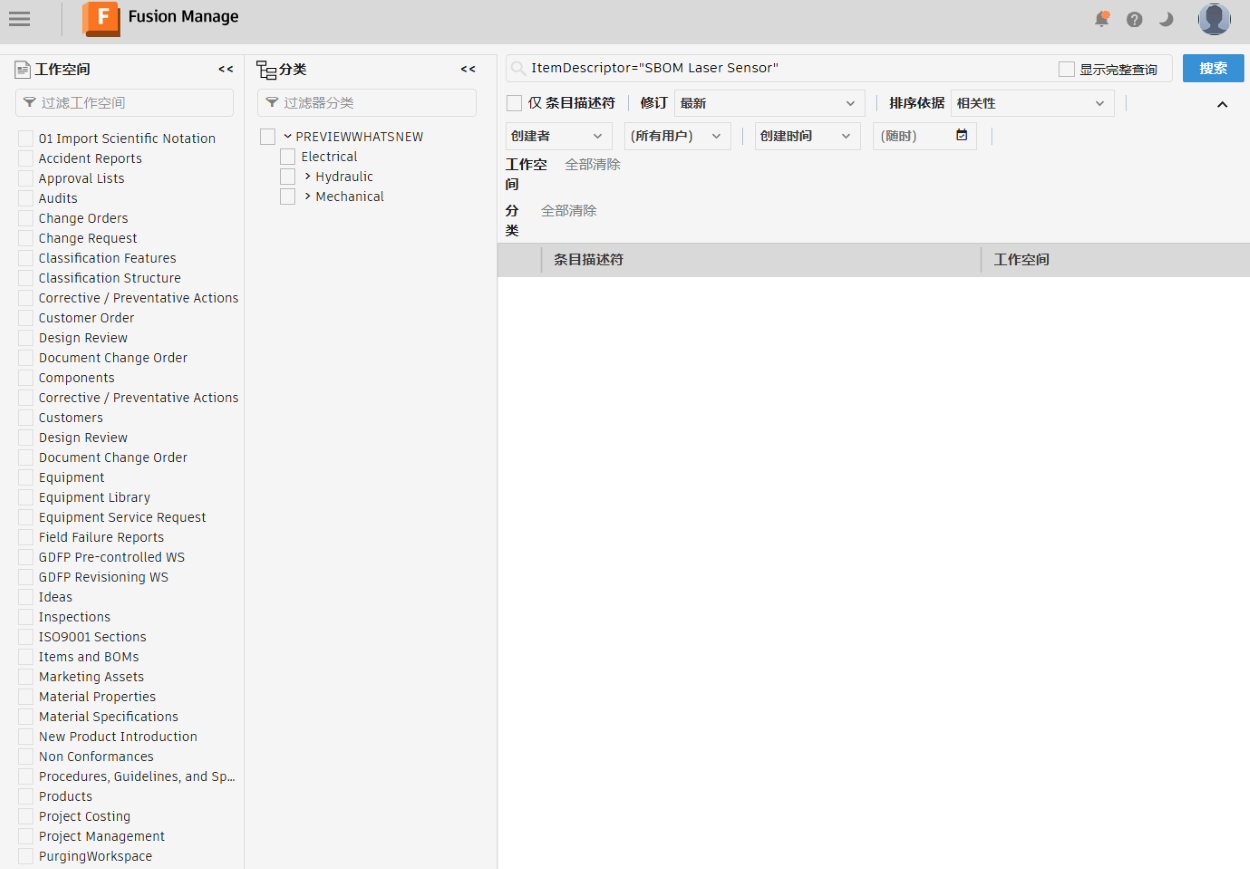Select Marketing Assets workspace label
This screenshot has width=1250, height=869.
(x=91, y=677)
